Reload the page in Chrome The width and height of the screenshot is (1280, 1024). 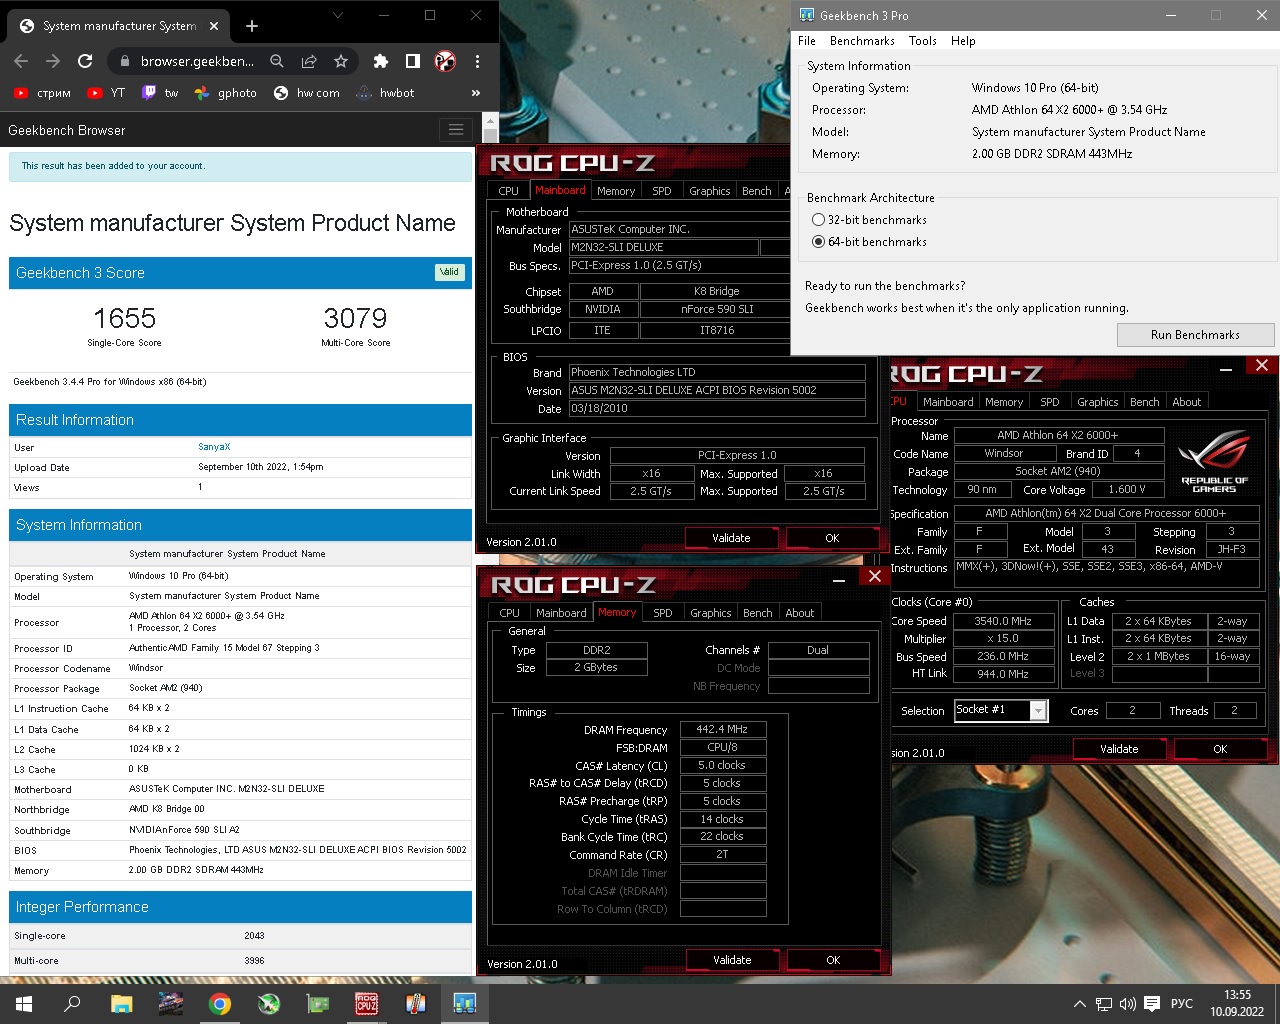[x=85, y=61]
